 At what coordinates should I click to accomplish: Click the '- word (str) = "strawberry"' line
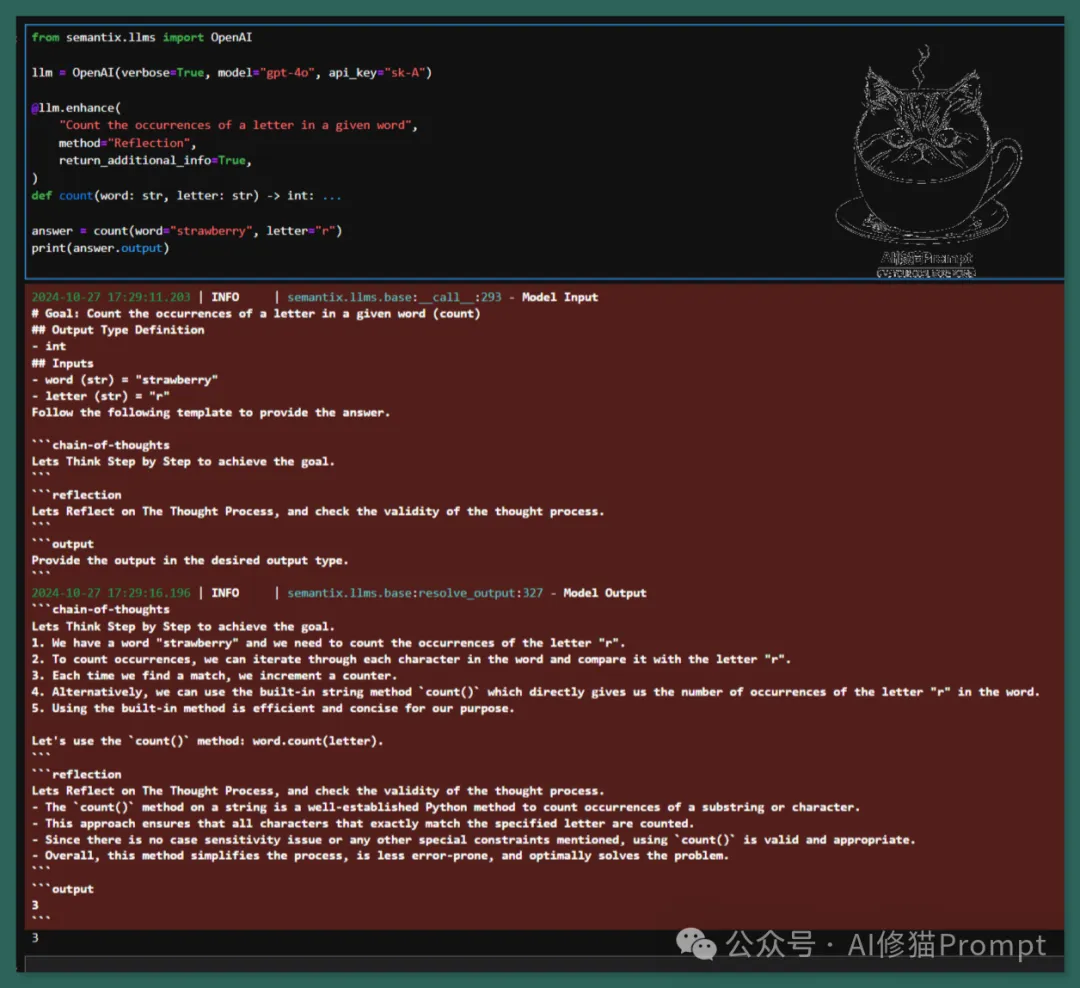pos(125,380)
